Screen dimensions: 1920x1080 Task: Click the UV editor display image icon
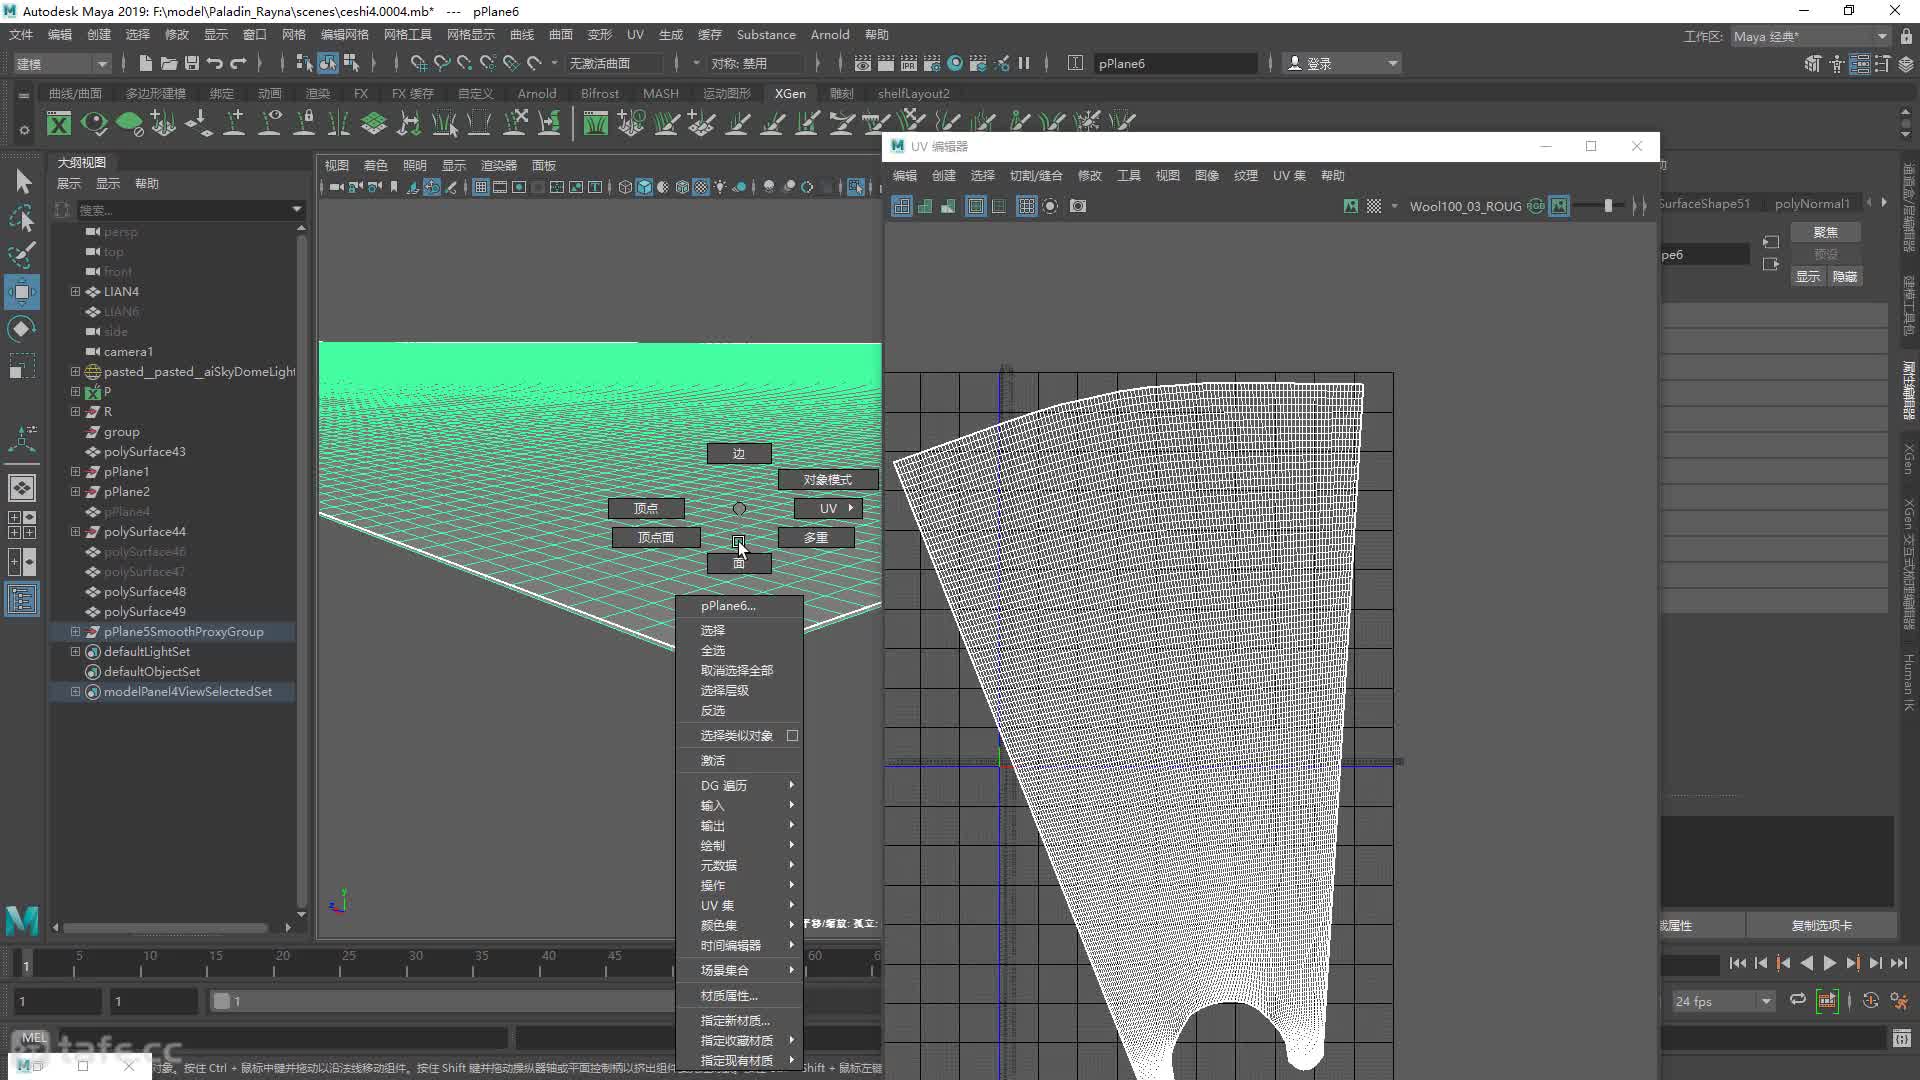pyautogui.click(x=1351, y=206)
